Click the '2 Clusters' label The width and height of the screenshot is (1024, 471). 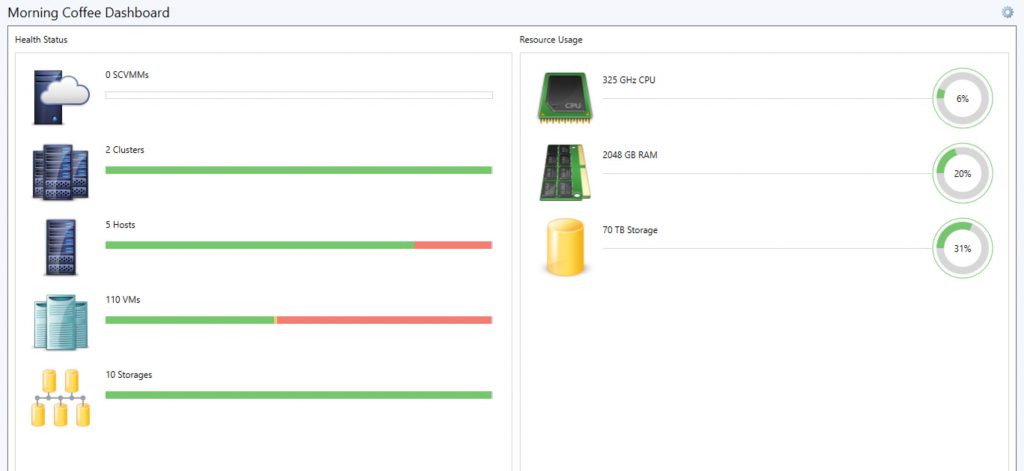click(125, 150)
